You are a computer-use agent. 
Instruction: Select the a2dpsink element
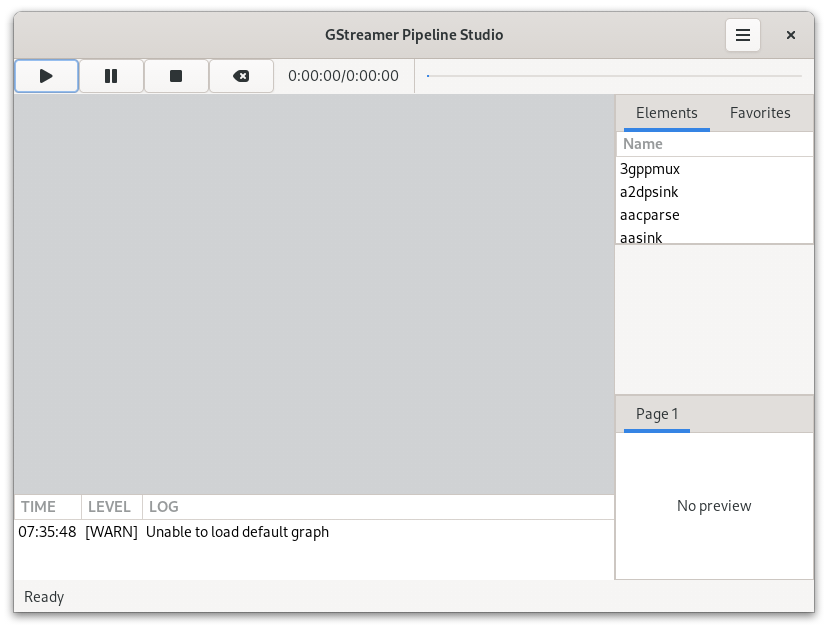[714, 192]
